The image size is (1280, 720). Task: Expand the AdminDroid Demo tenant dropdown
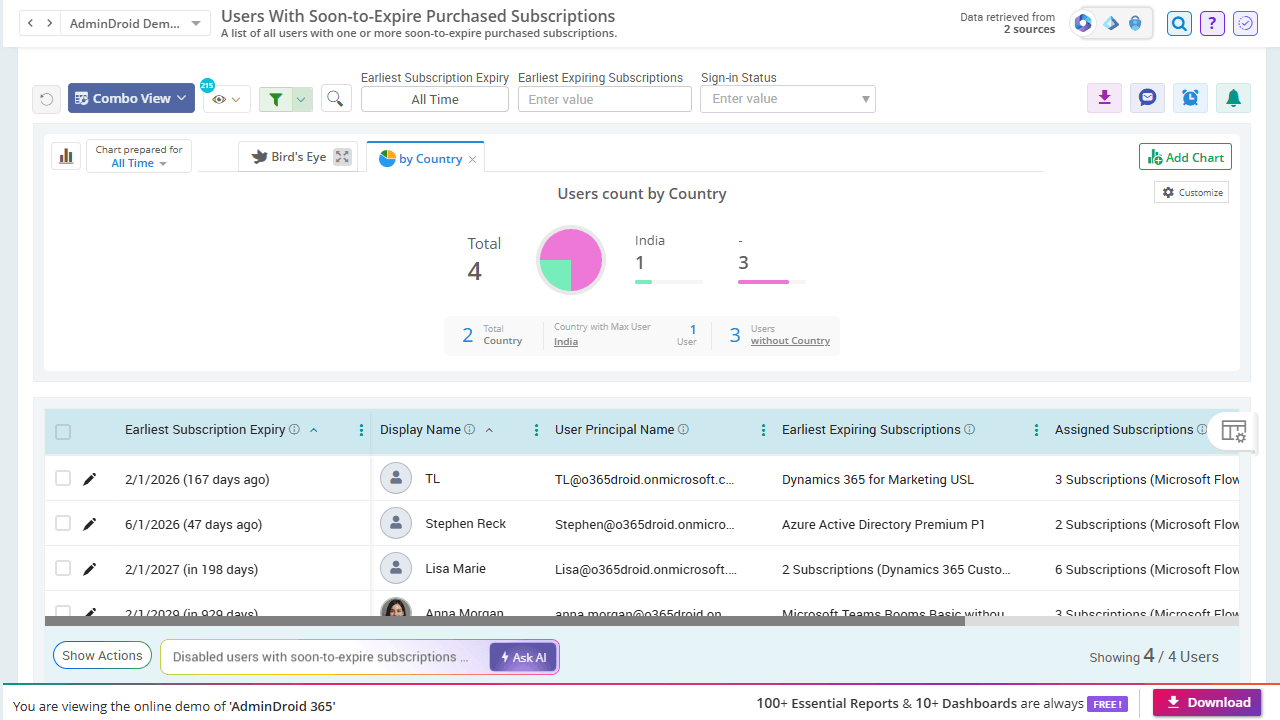(x=135, y=23)
